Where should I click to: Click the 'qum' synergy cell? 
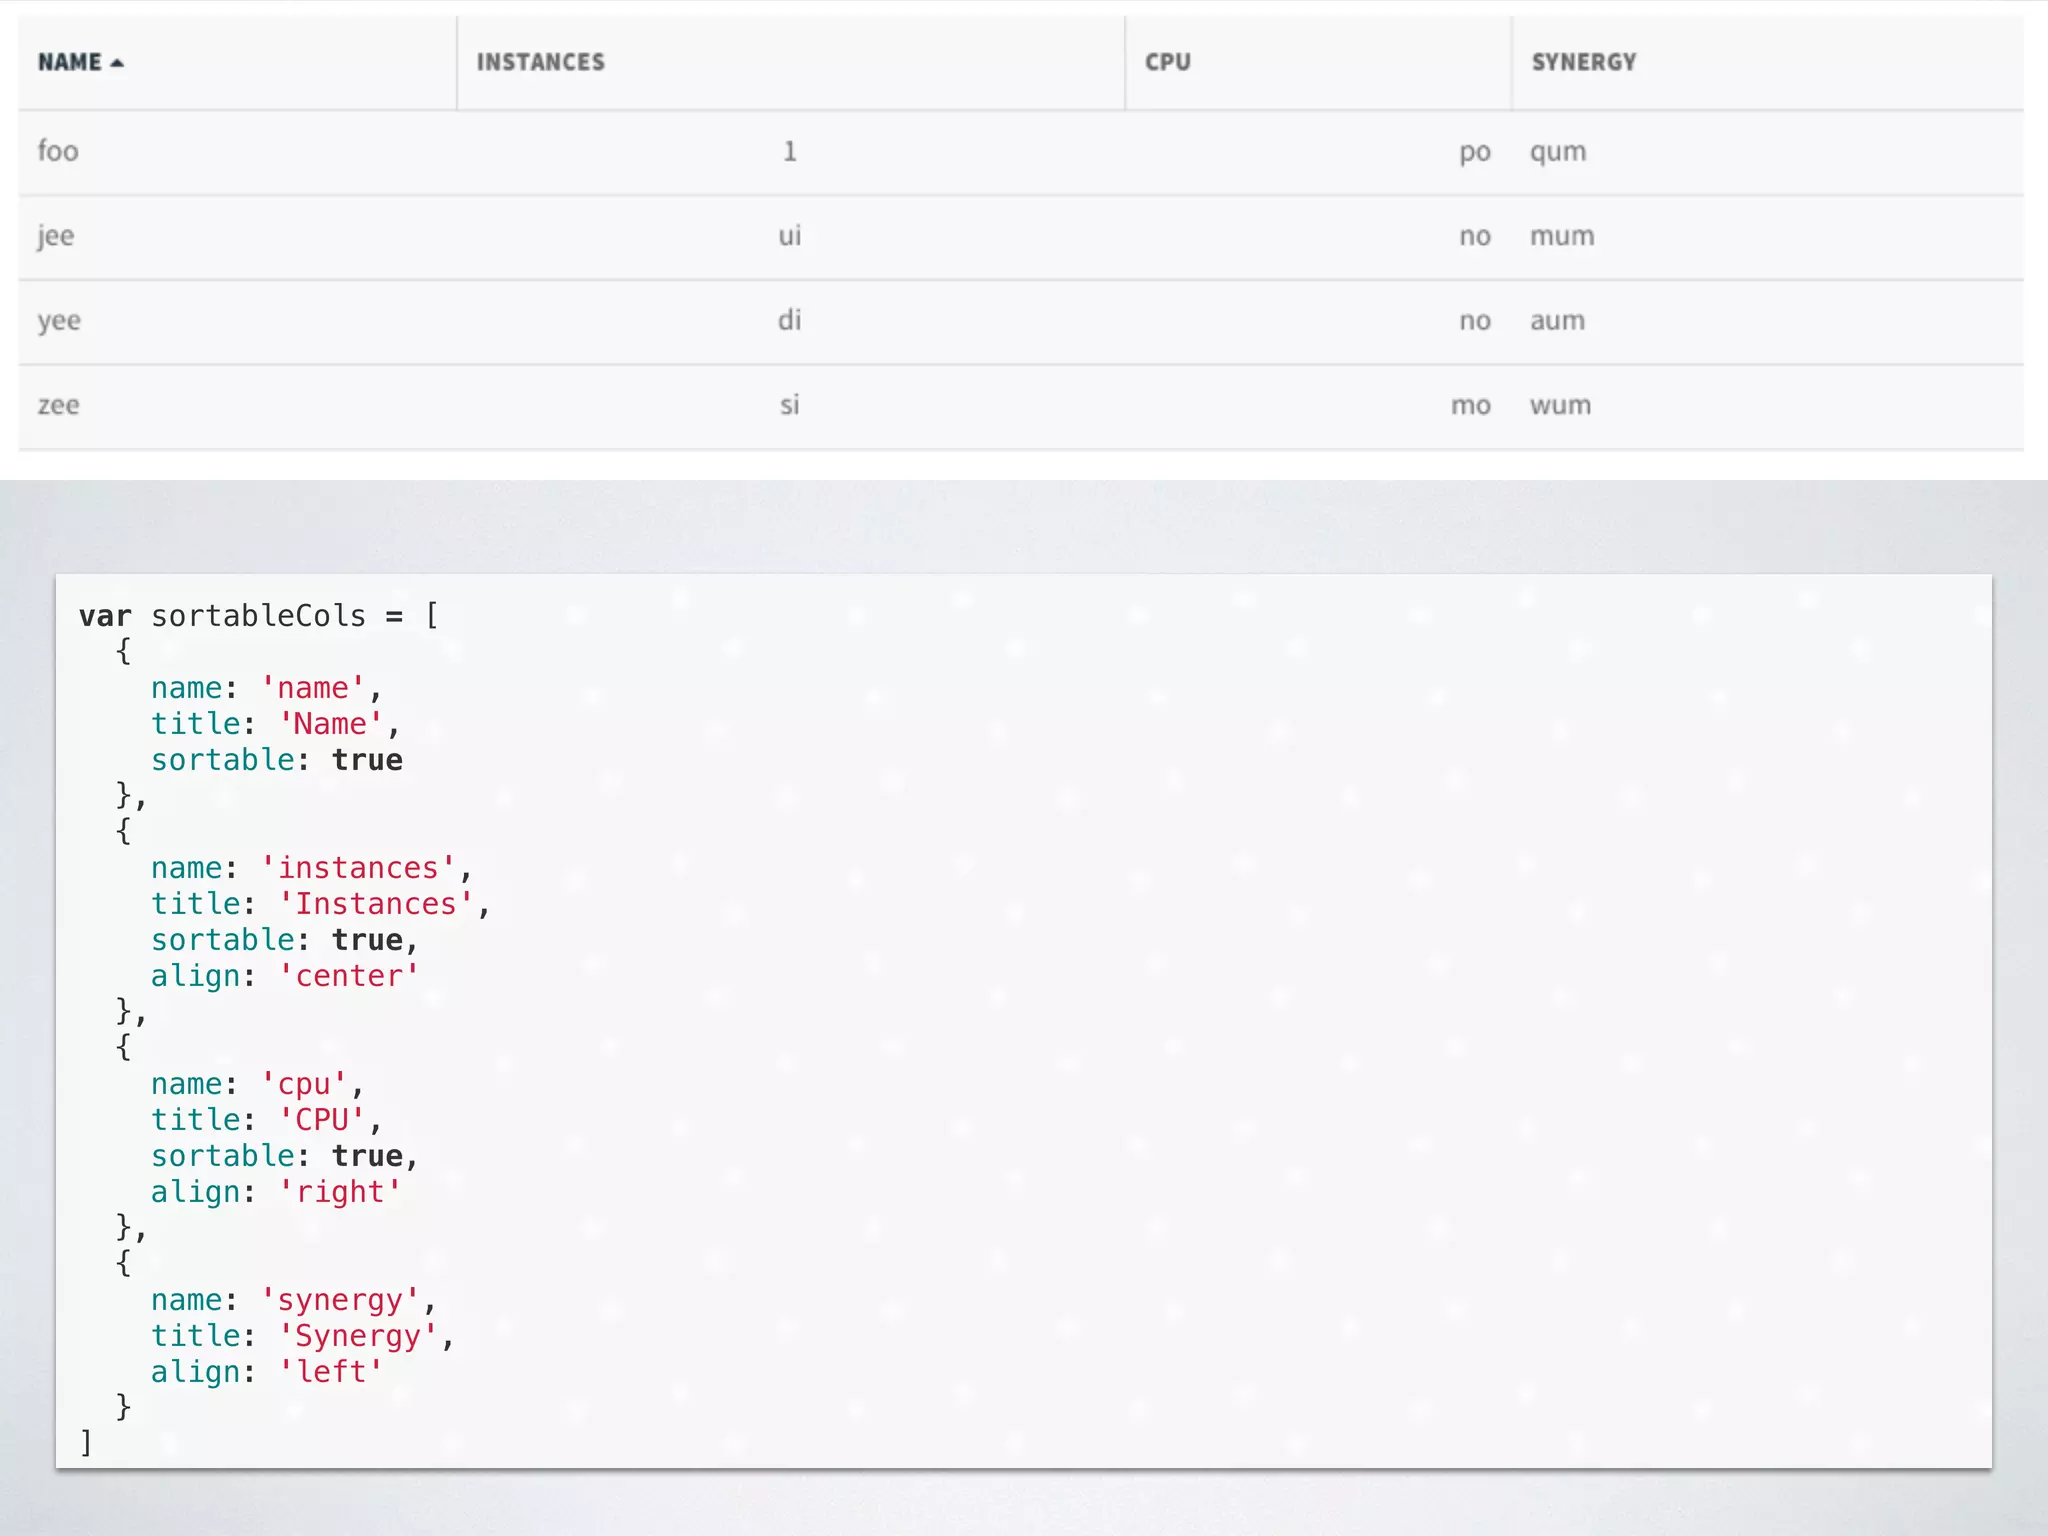1557,152
